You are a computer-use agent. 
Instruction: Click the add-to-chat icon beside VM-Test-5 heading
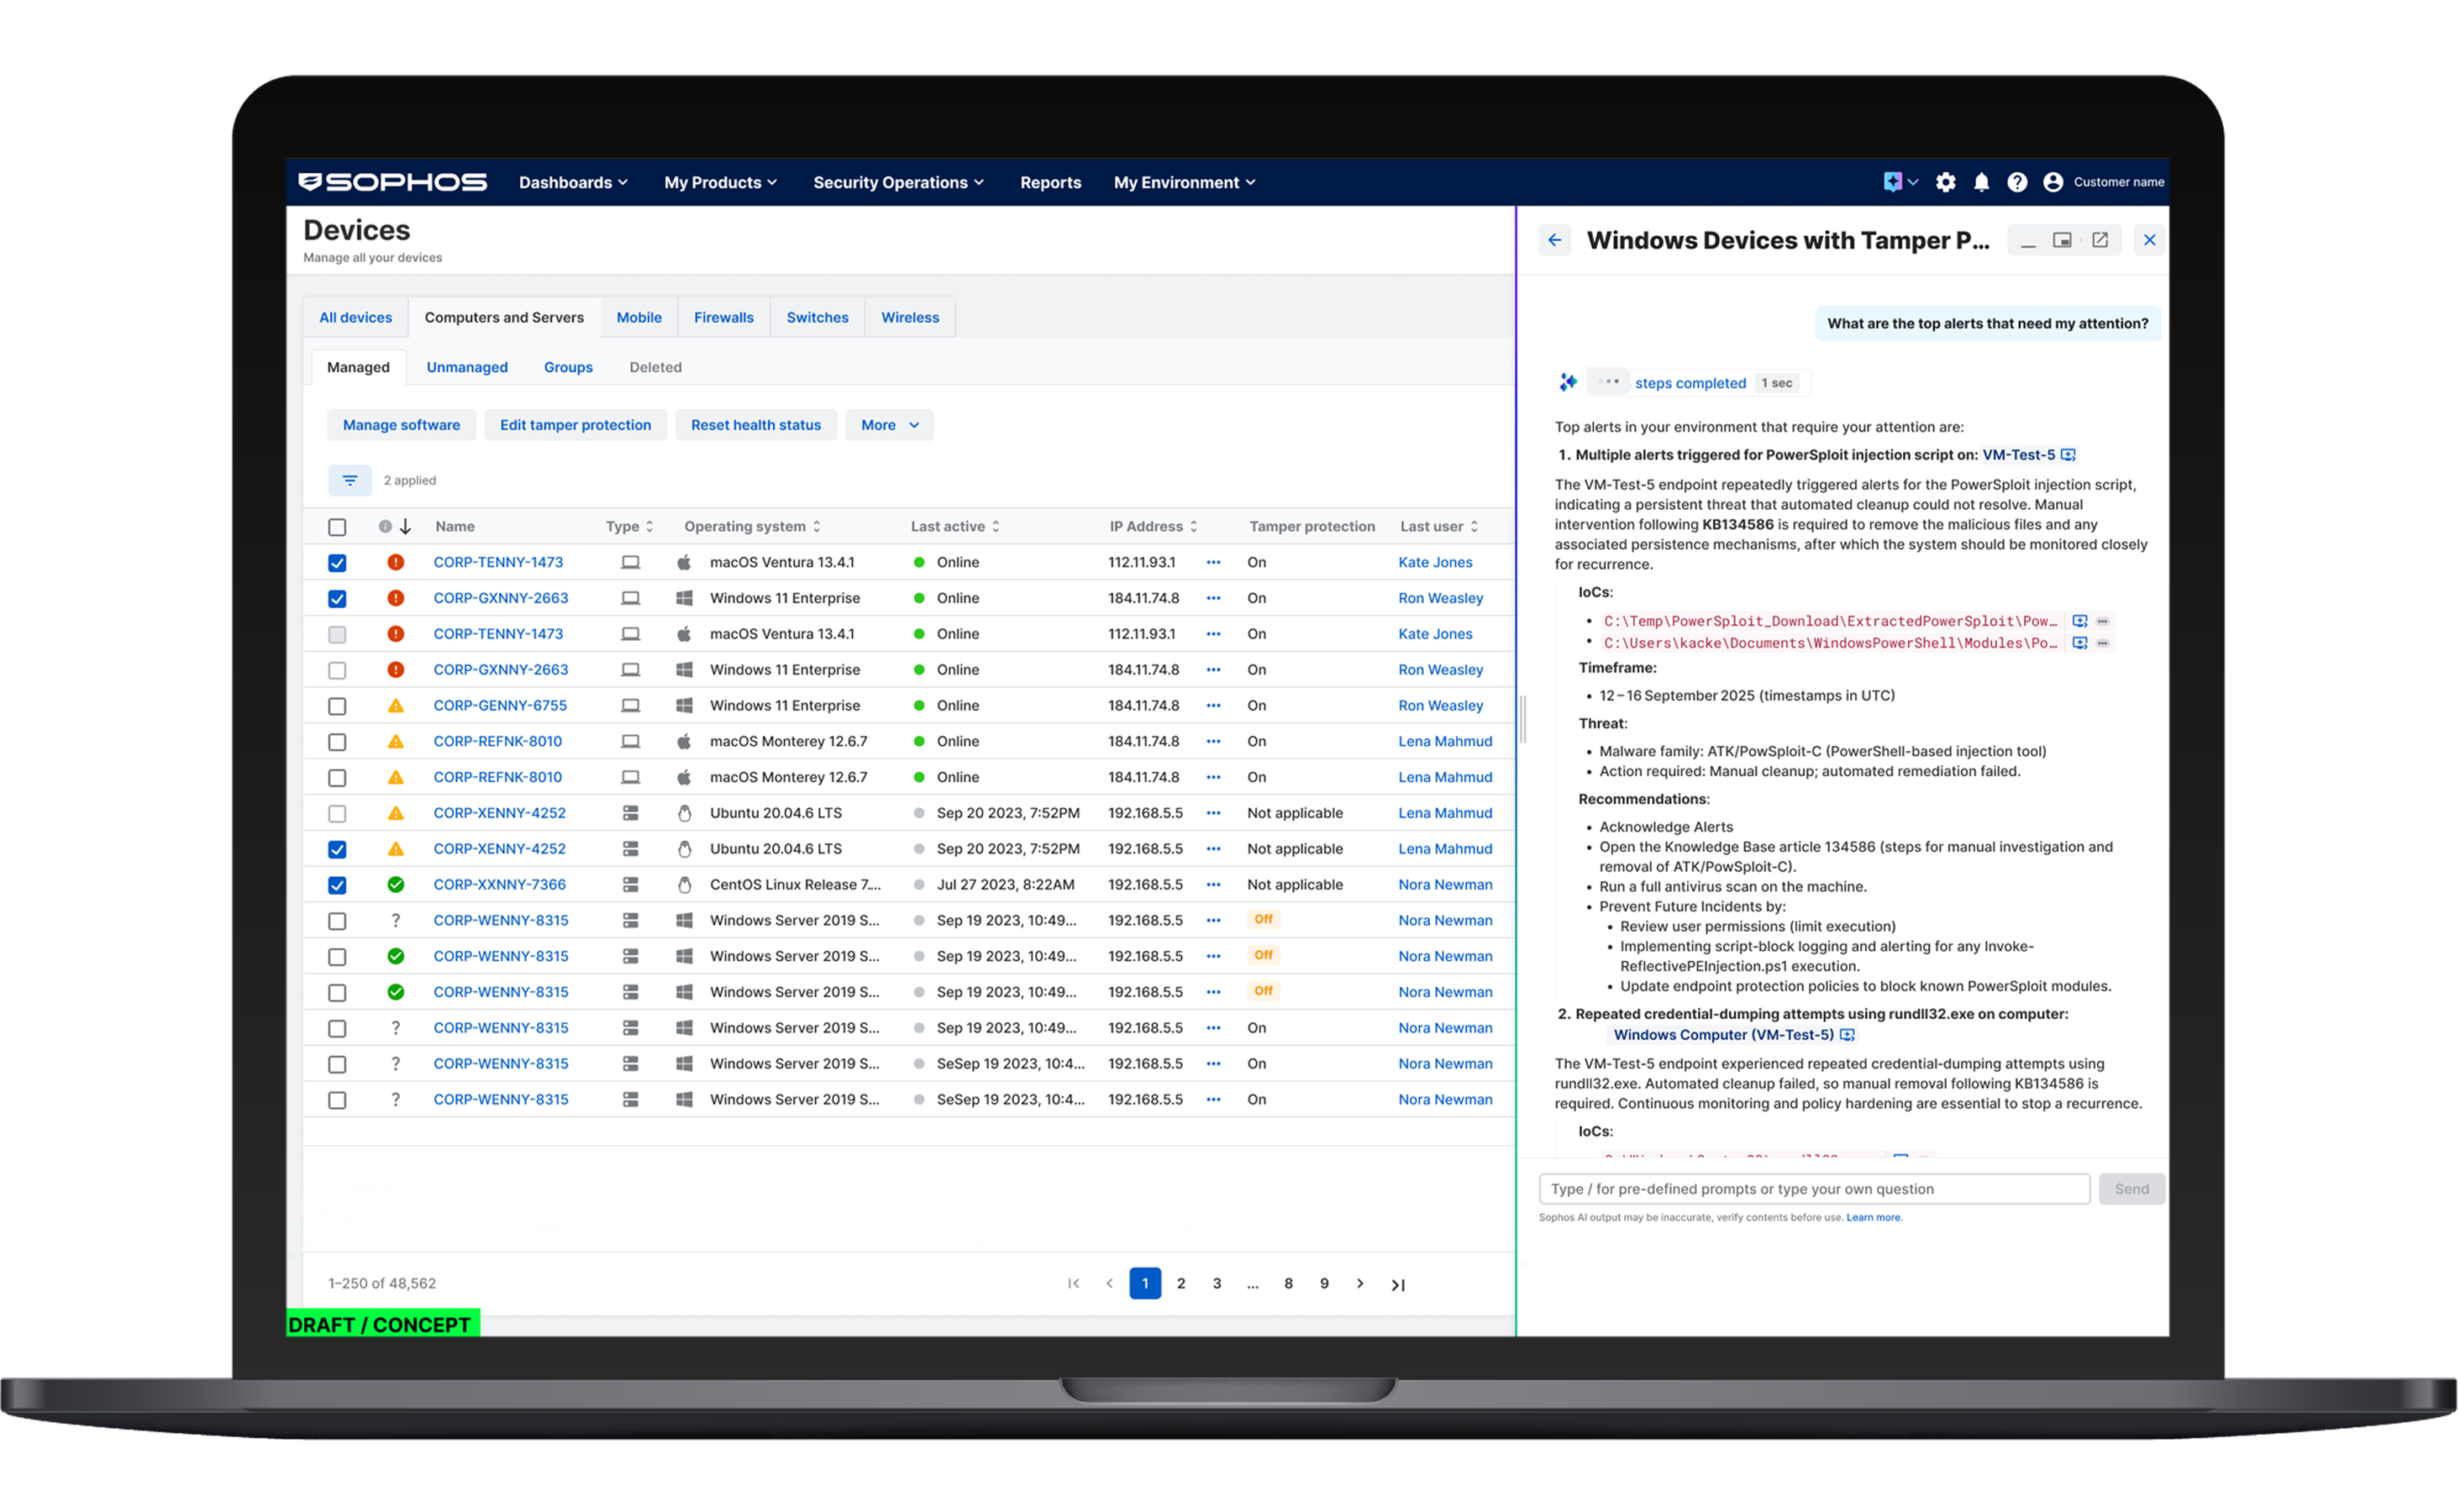2068,455
